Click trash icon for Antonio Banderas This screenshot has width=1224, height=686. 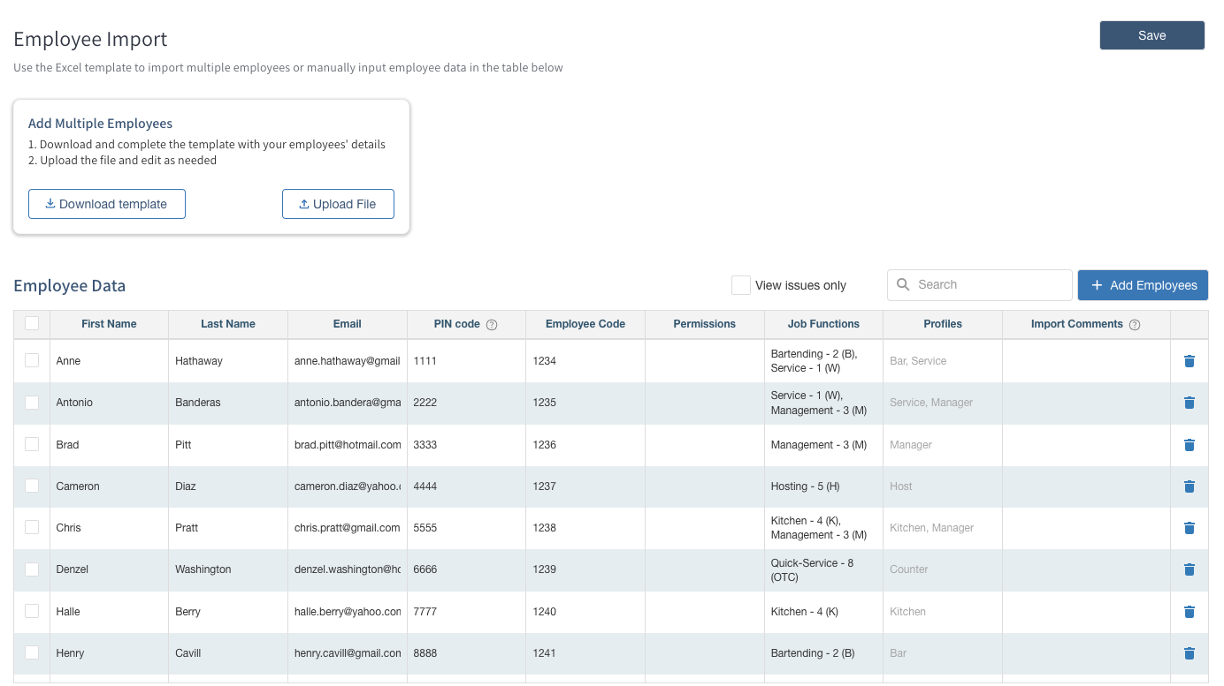pyautogui.click(x=1189, y=403)
